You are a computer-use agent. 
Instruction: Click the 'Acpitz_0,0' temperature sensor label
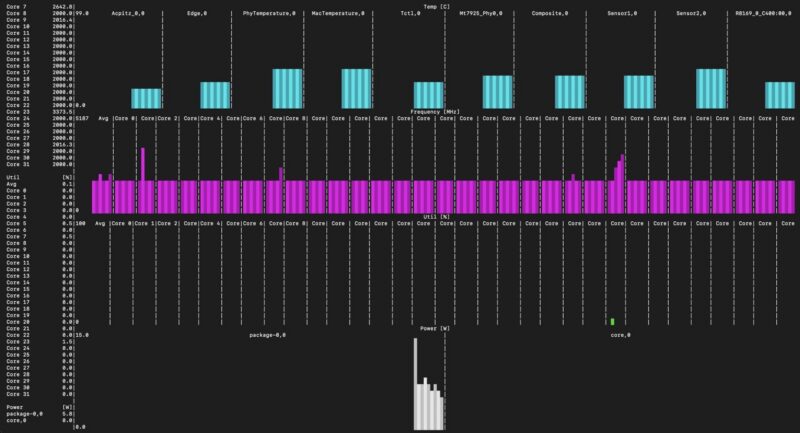click(x=128, y=13)
